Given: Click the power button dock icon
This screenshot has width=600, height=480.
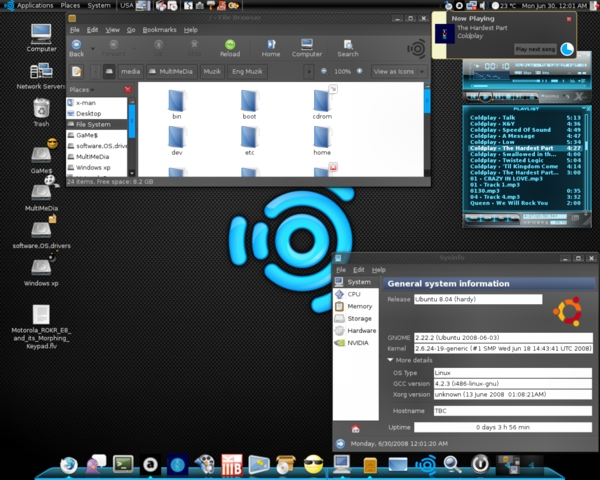Looking at the screenshot, I should [x=480, y=464].
